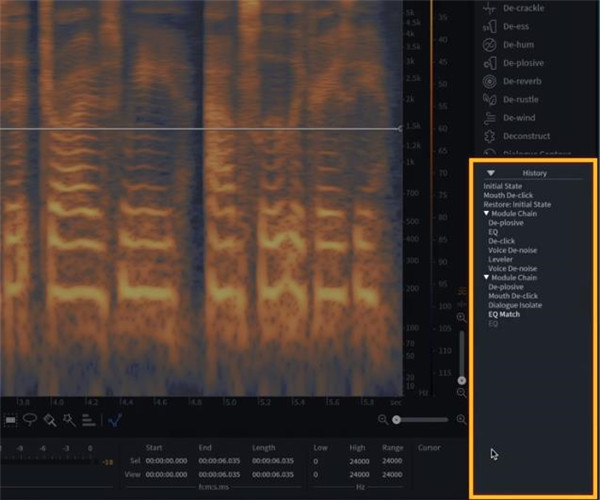The height and width of the screenshot is (500, 600).
Task: Open the De-reverb module
Action: [521, 81]
